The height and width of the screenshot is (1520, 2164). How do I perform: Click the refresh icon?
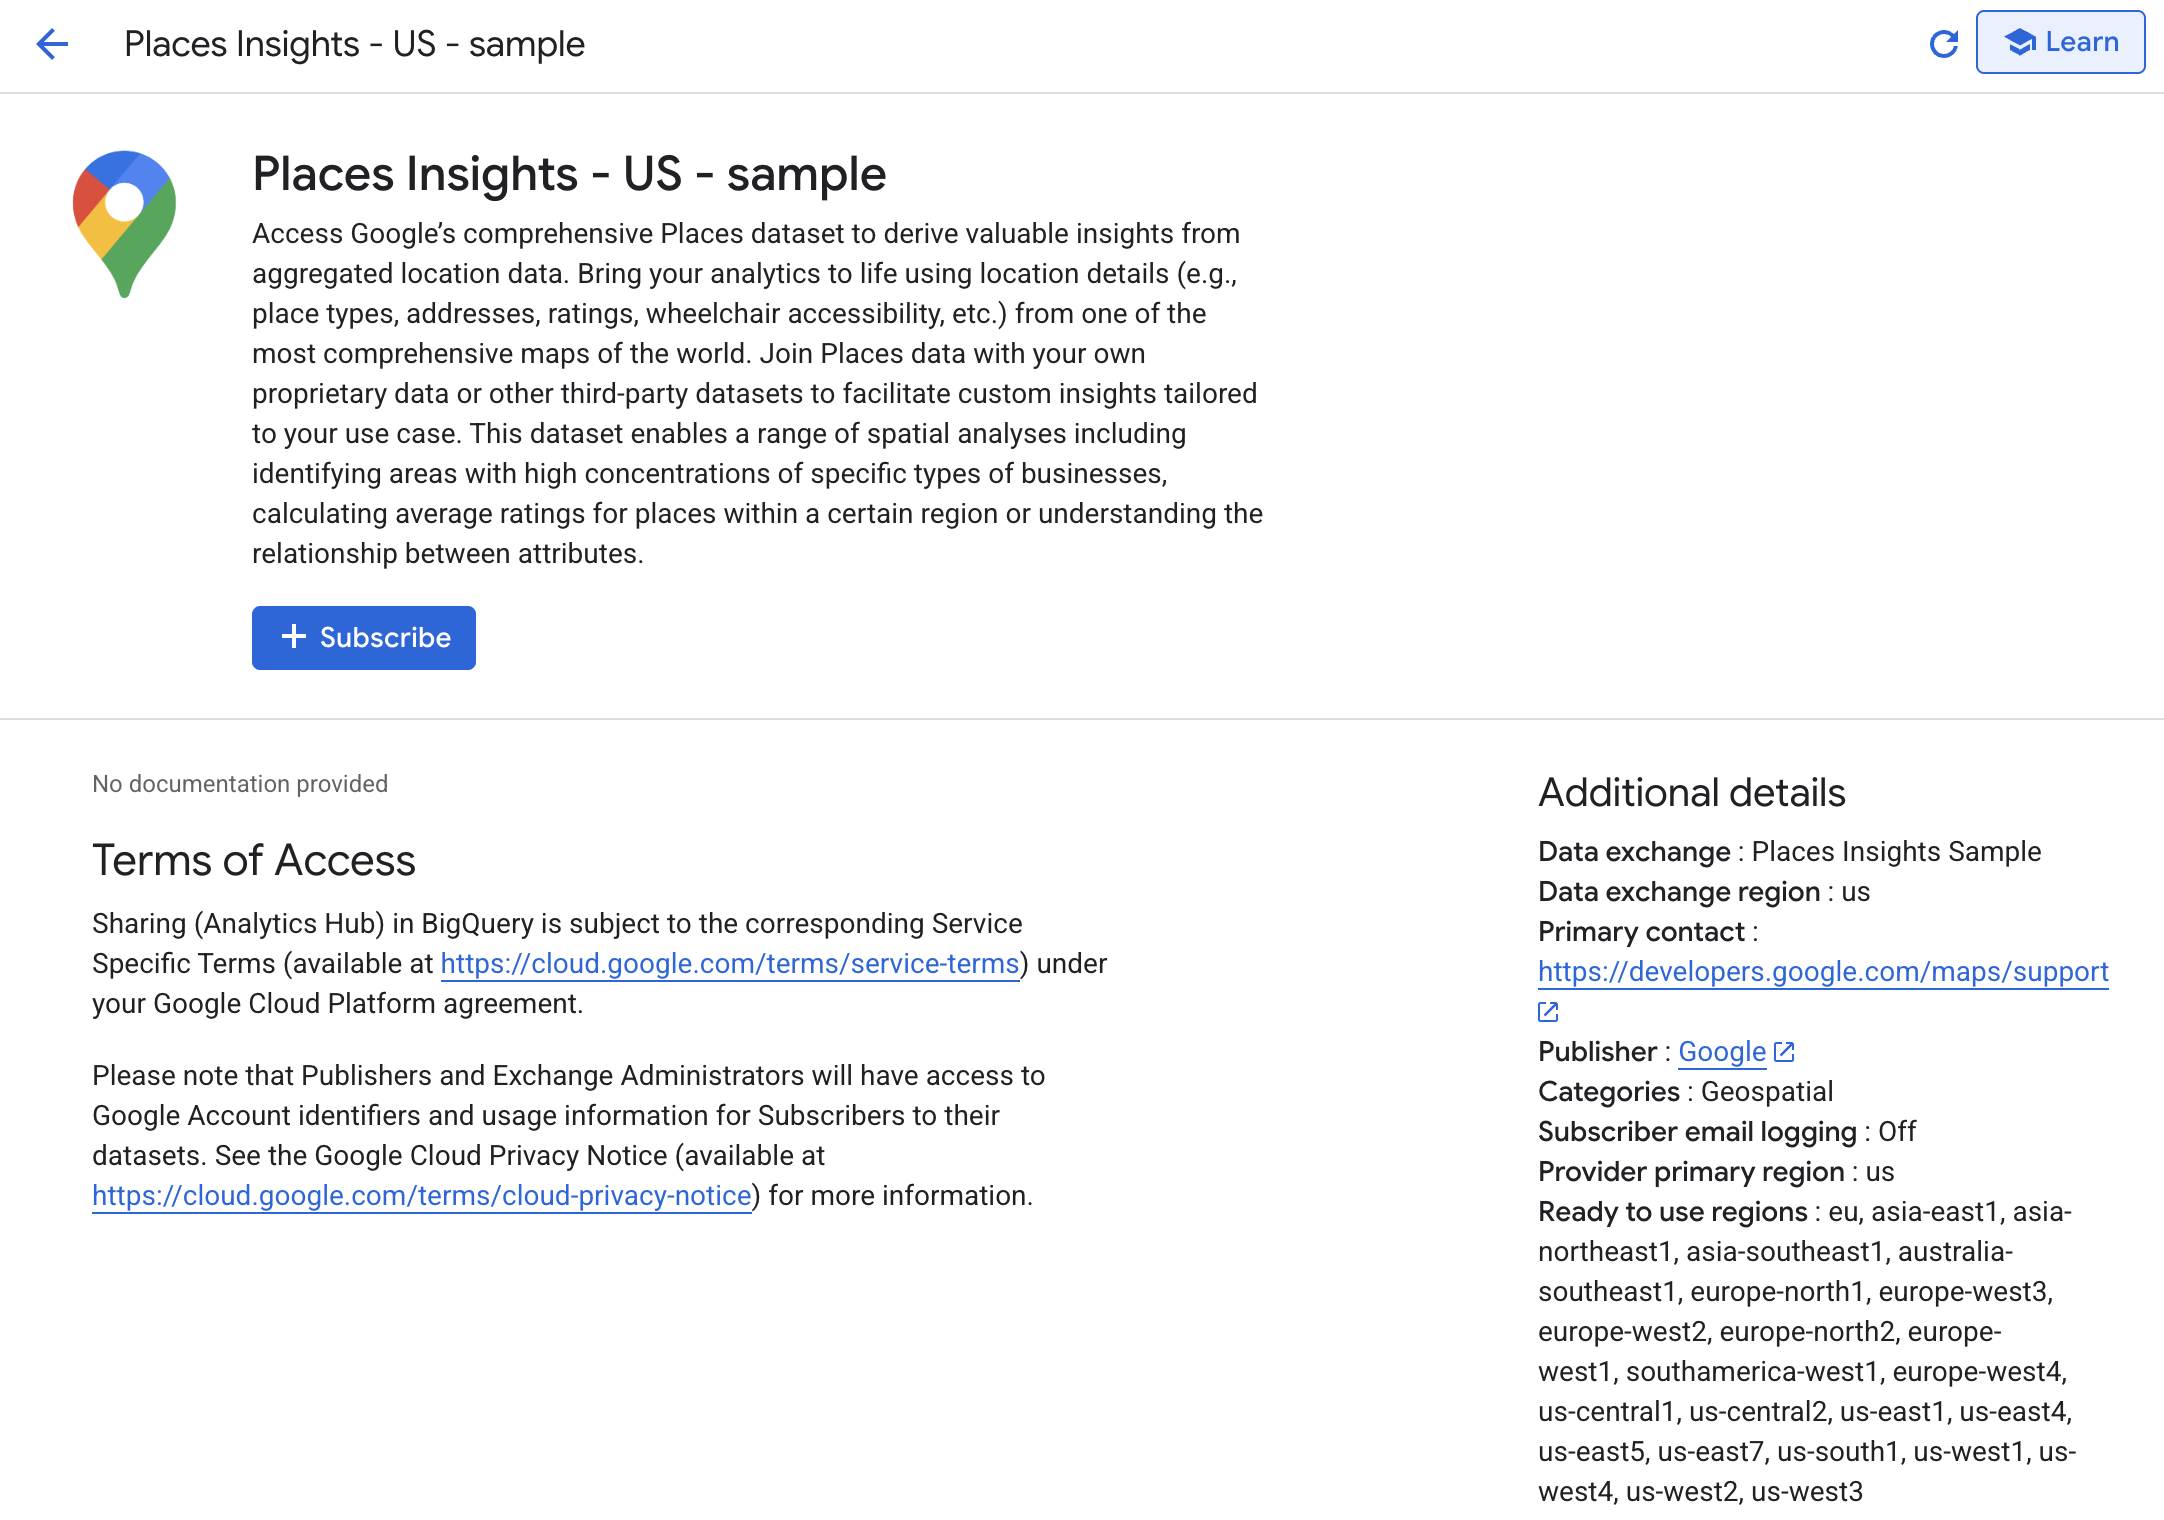click(1943, 44)
